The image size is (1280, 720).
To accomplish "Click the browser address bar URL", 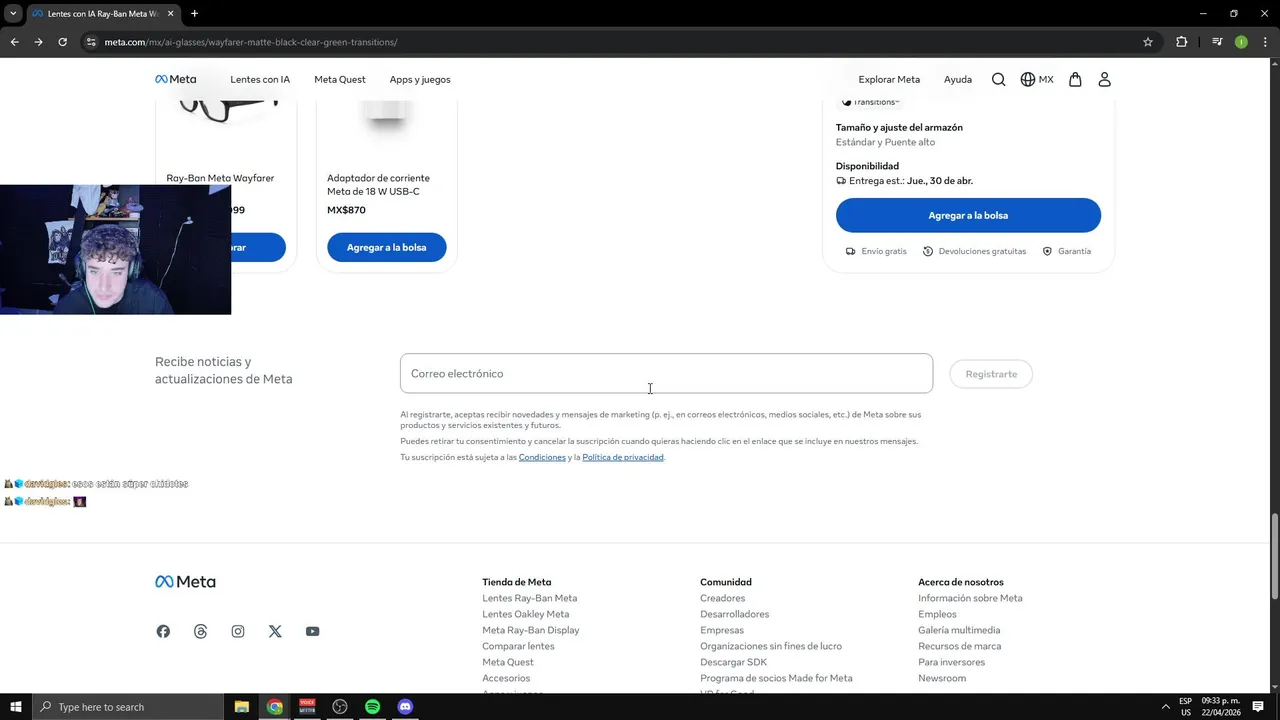I will (251, 42).
